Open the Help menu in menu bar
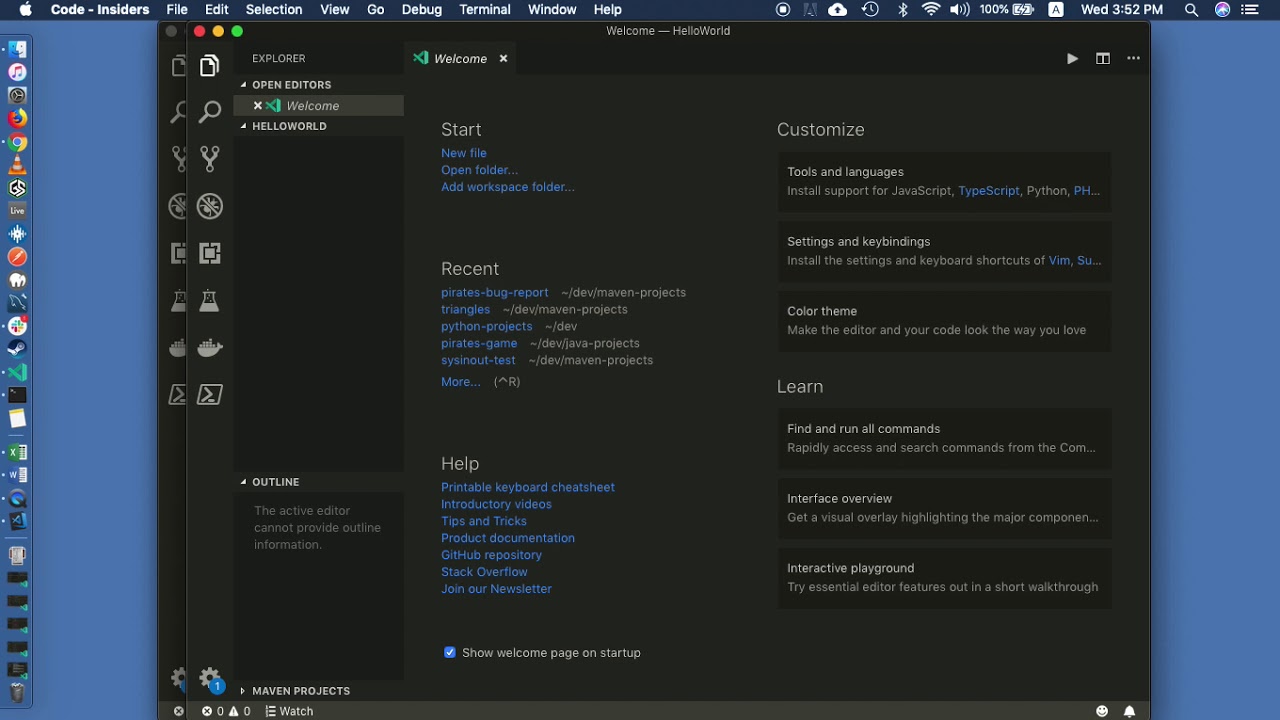Screen dimensions: 1280x720 (607, 10)
